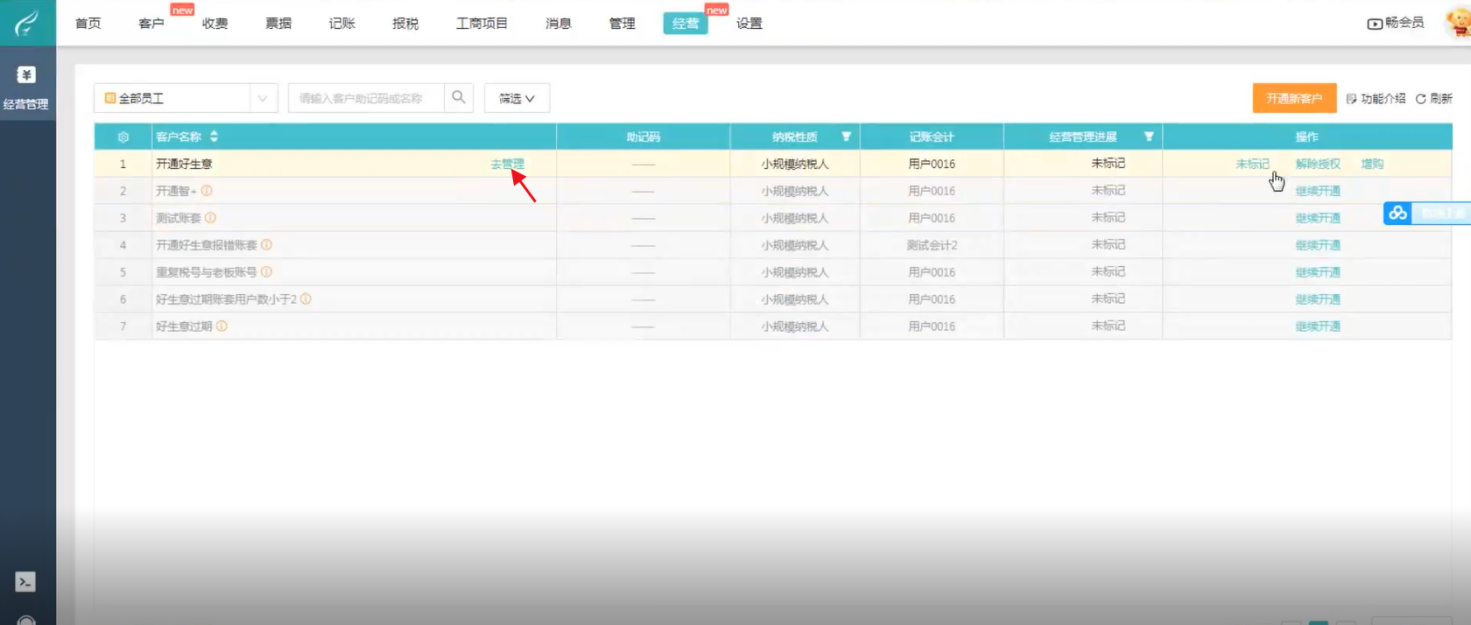Click the info icon beside 测试账套
The height and width of the screenshot is (625, 1471).
coord(211,218)
